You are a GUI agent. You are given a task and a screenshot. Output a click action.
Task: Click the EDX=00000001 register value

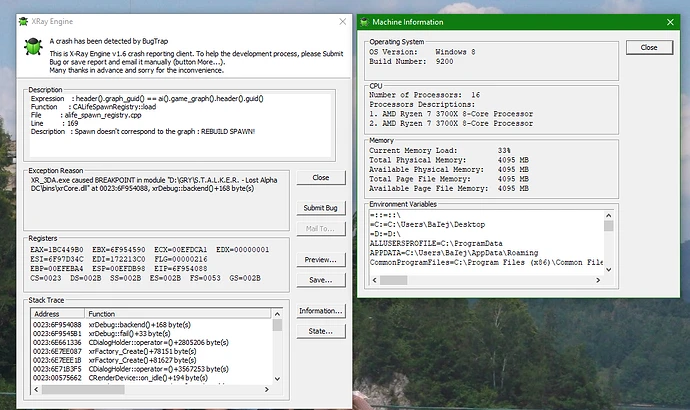[242, 250]
